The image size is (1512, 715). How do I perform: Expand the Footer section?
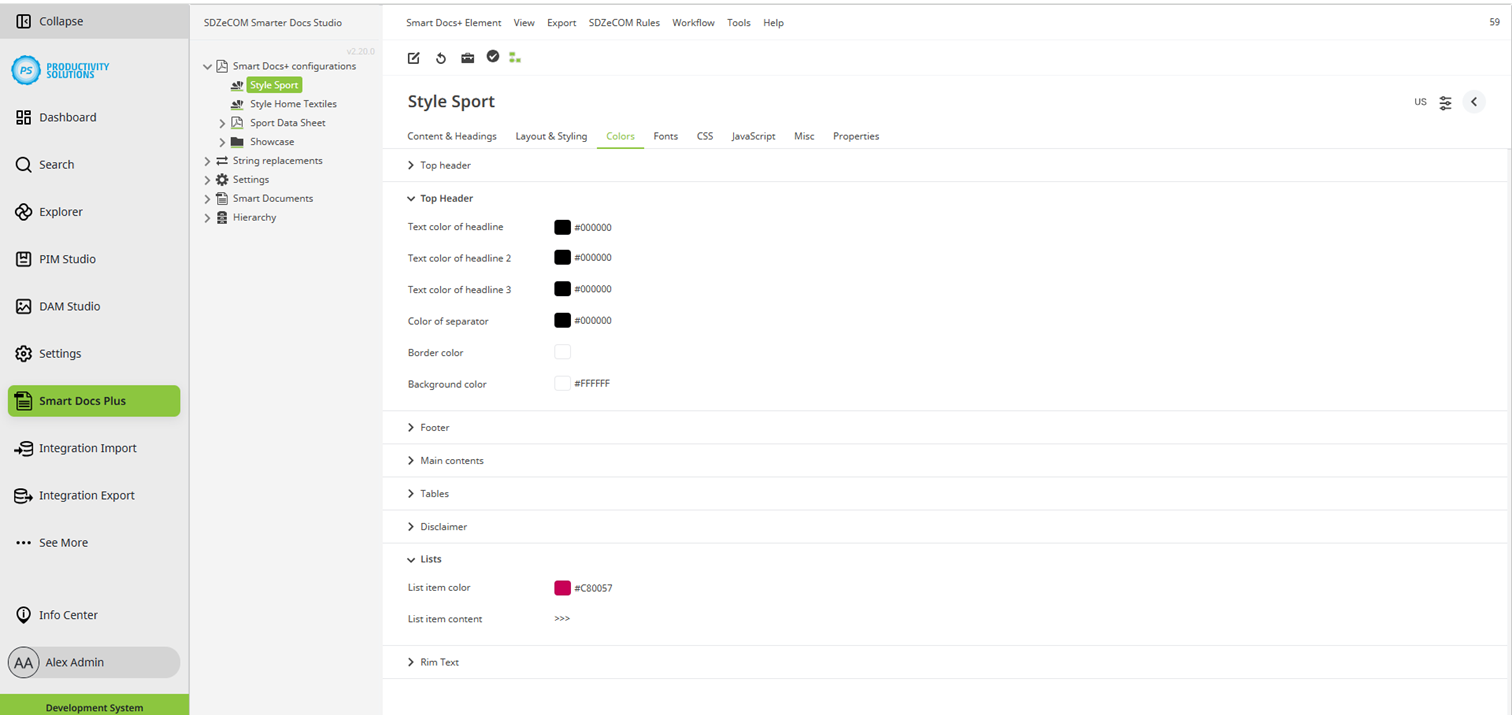point(411,427)
